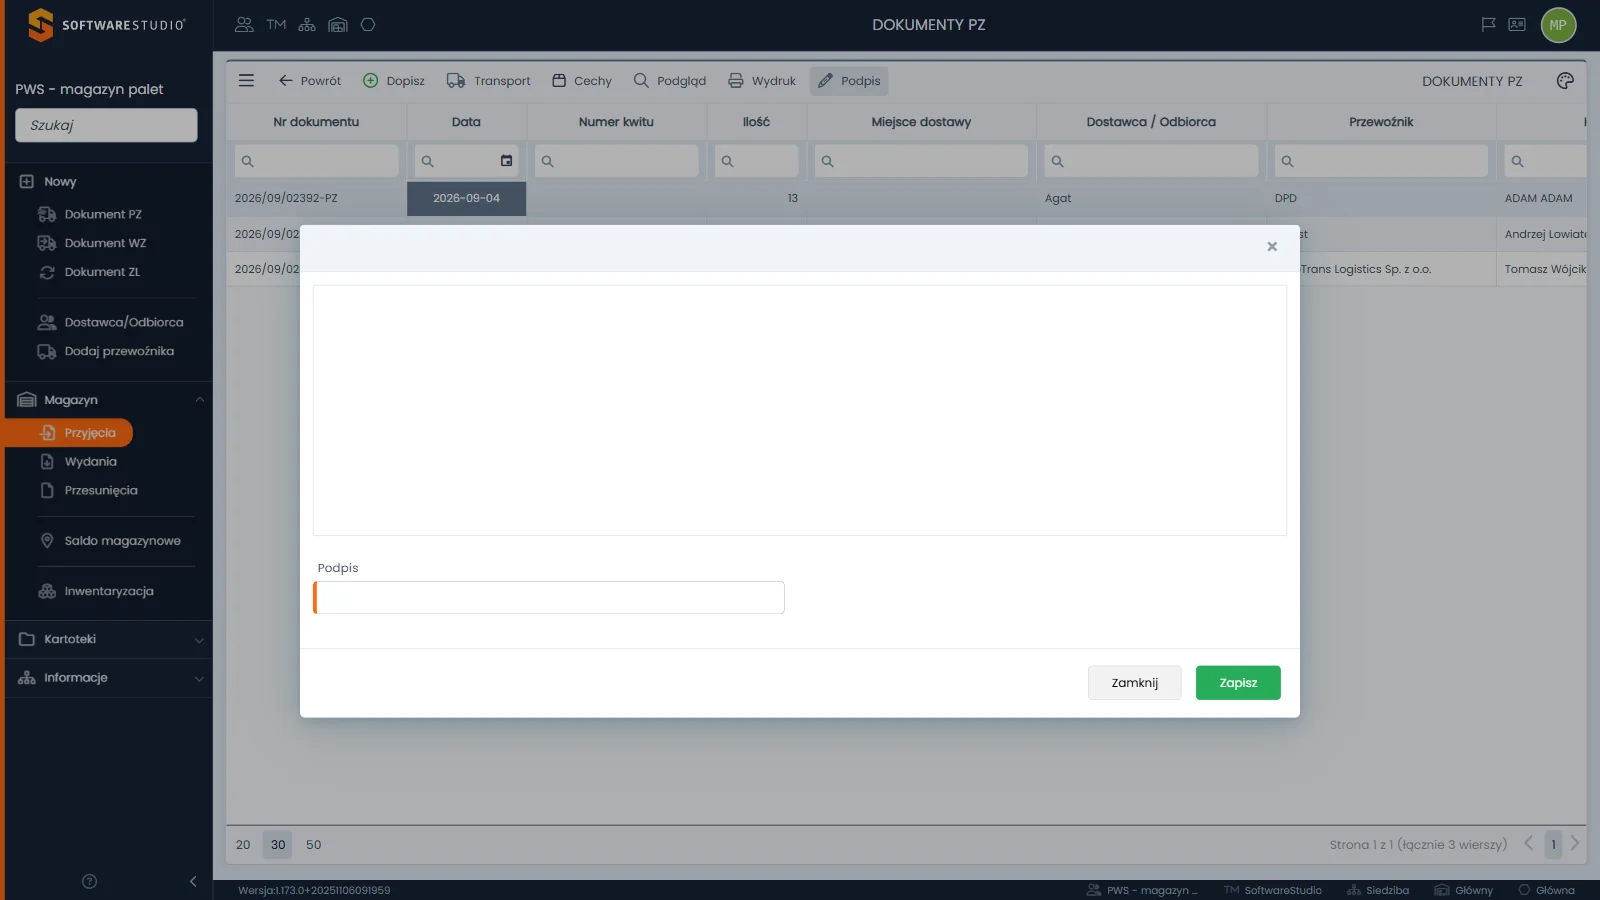Open Inwentaryzacja in the sidebar
Screen dimensions: 1600x900
[109, 591]
